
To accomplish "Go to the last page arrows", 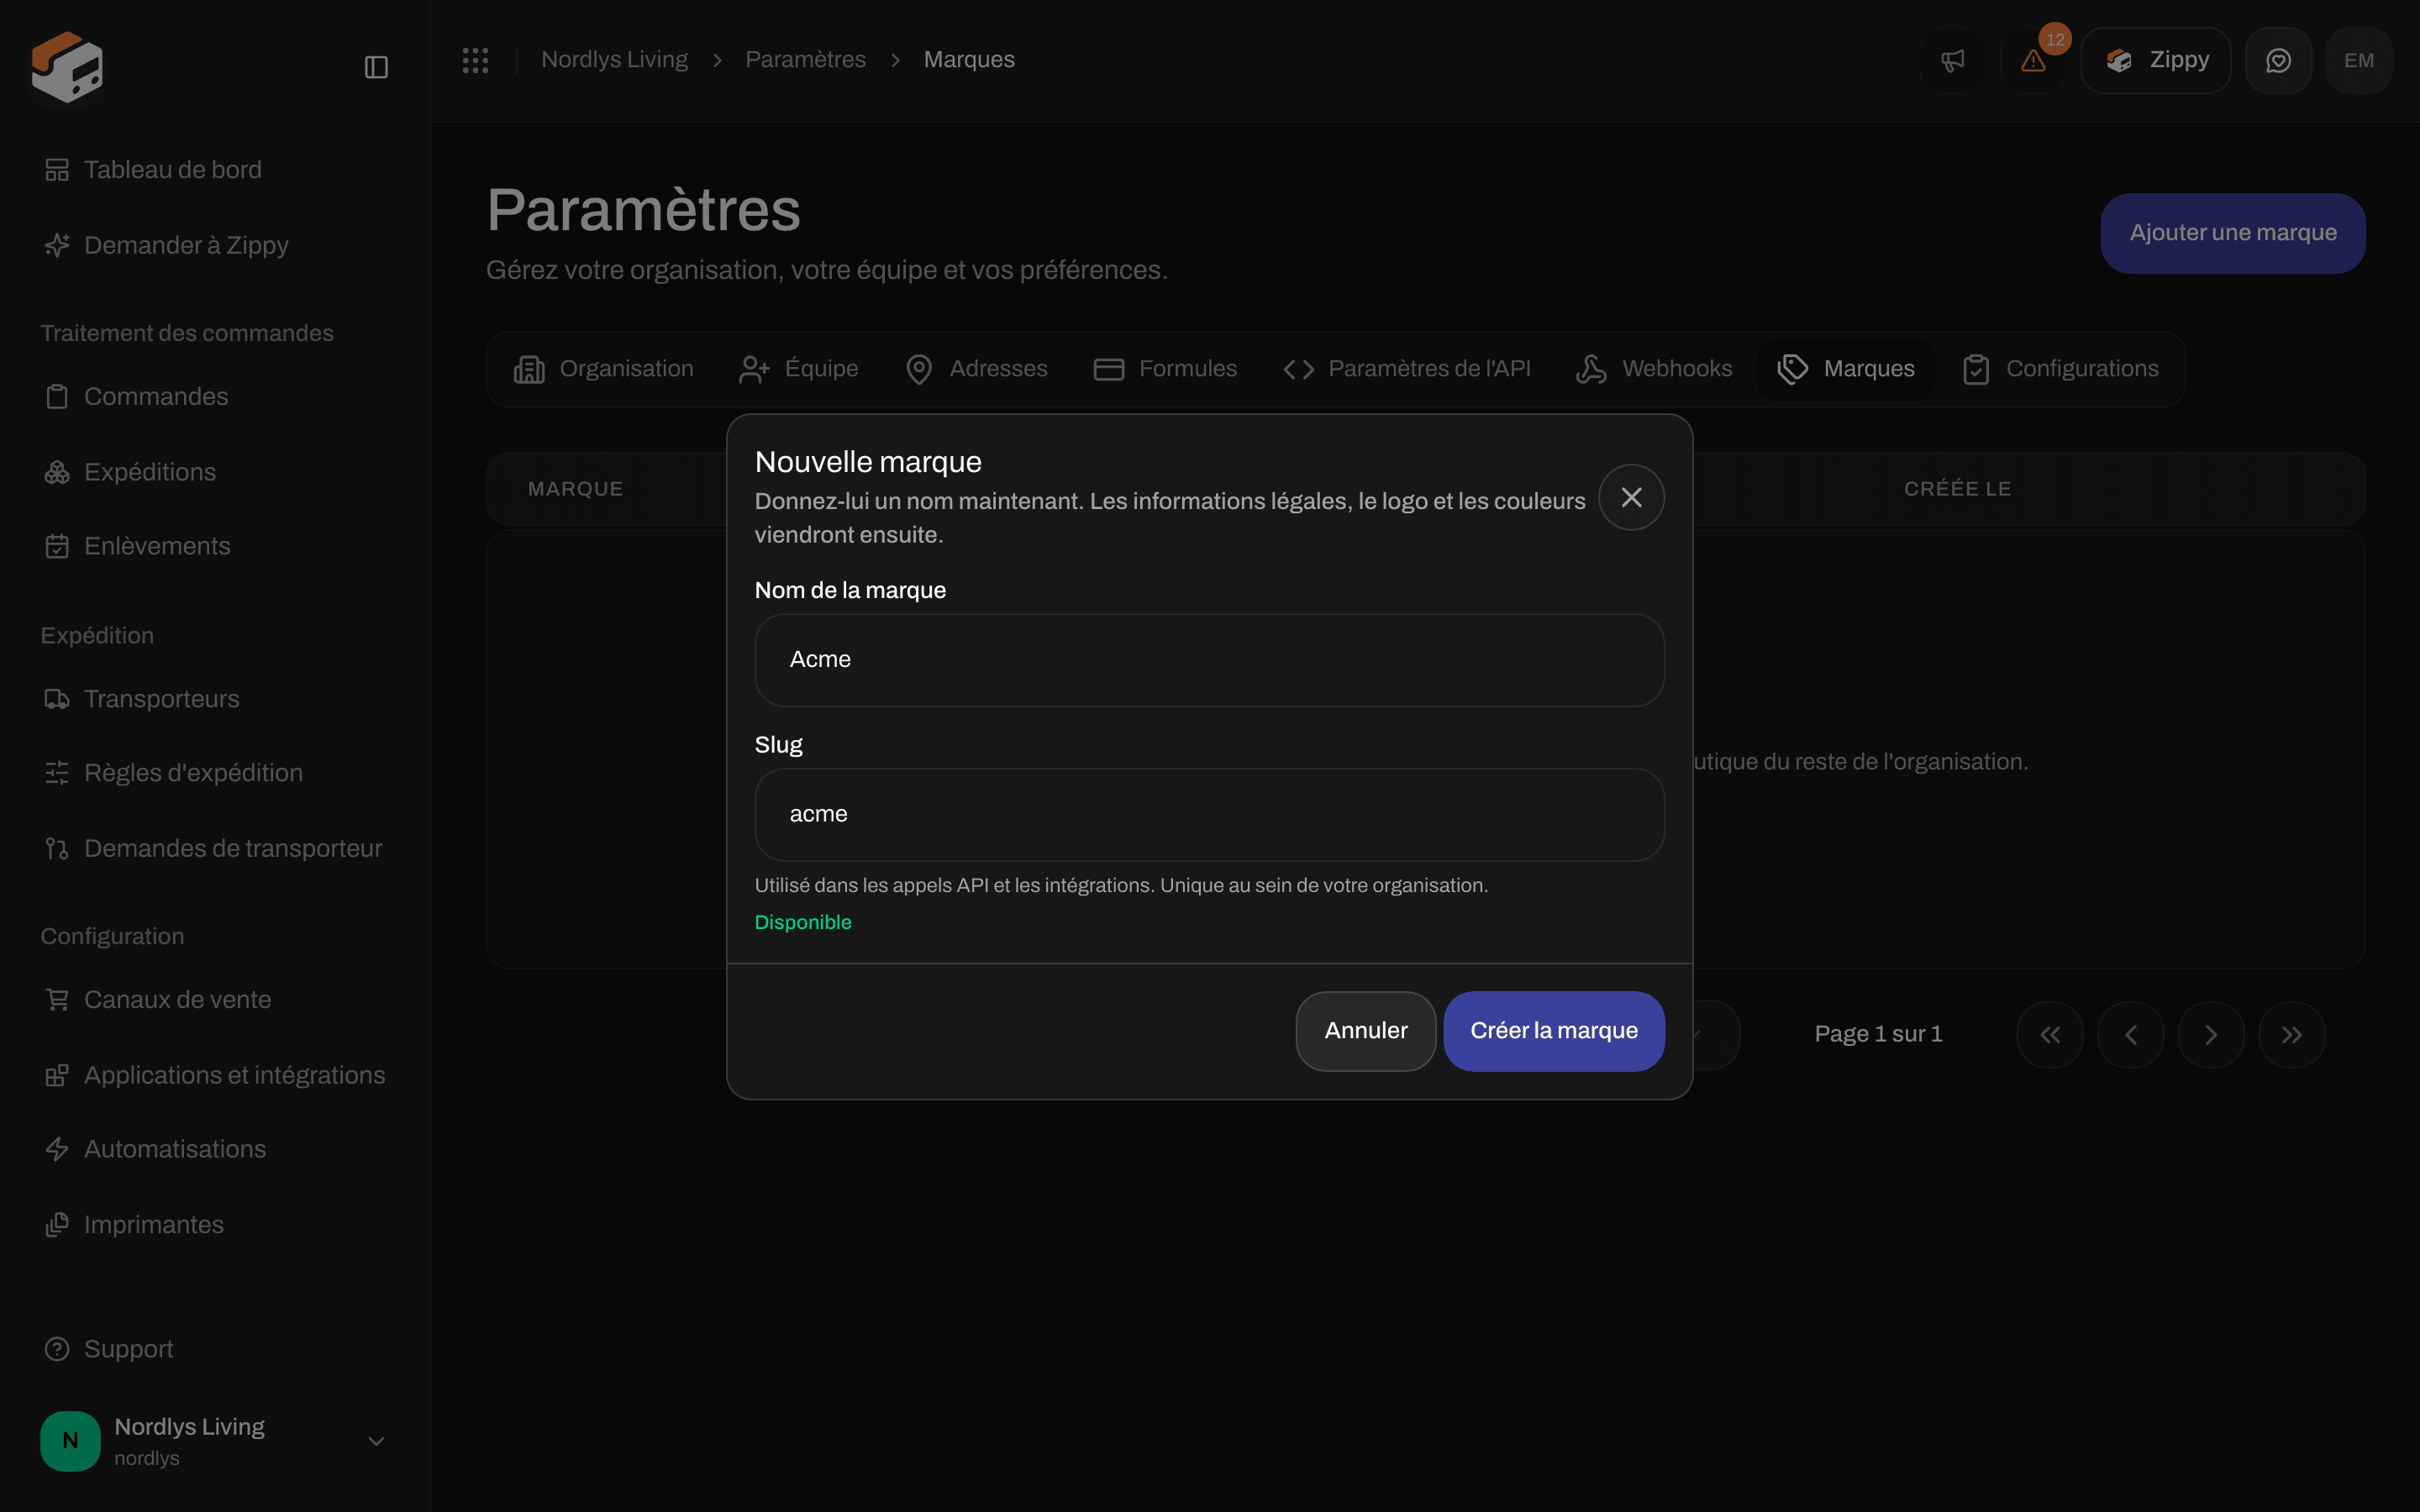I will [2292, 1035].
